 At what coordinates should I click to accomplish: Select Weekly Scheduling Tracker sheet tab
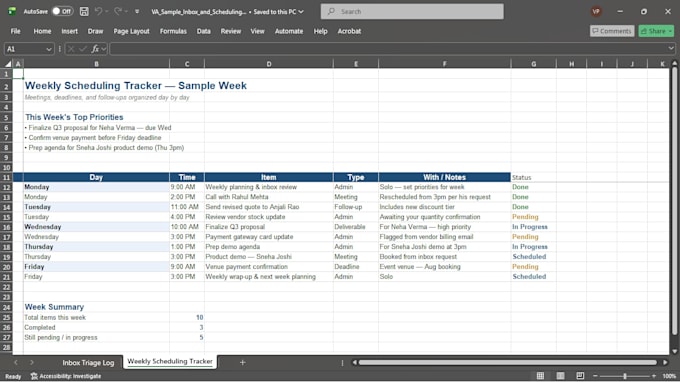tap(170, 361)
